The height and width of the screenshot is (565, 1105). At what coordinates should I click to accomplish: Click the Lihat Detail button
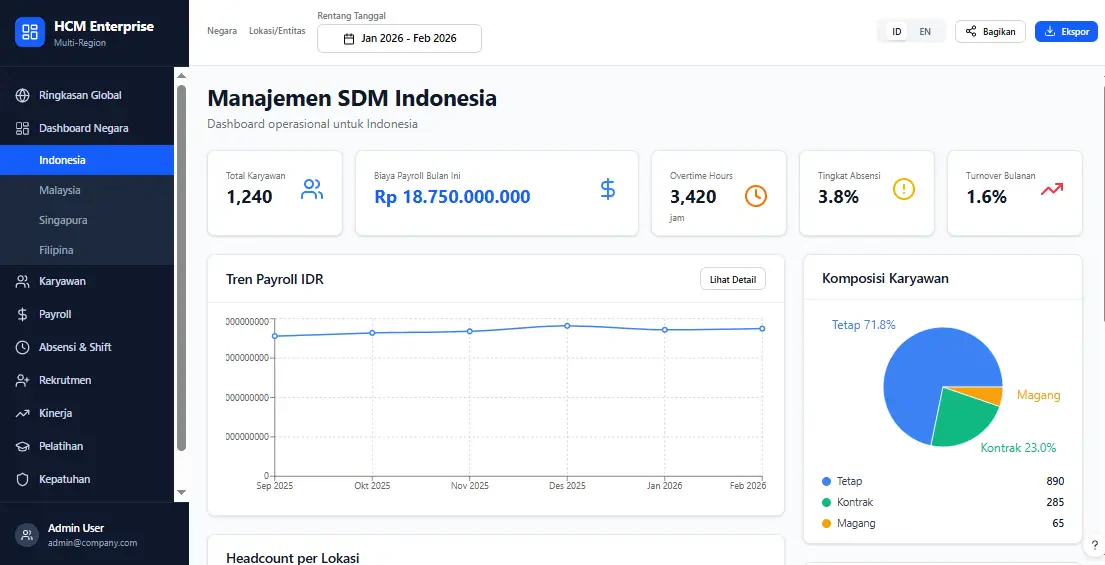pos(733,279)
